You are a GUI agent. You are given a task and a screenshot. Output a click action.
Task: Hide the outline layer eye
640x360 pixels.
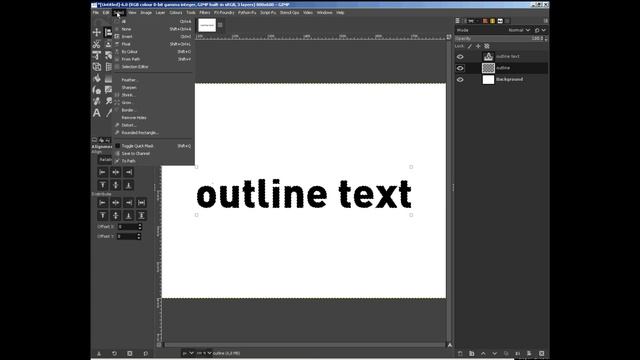coord(460,68)
